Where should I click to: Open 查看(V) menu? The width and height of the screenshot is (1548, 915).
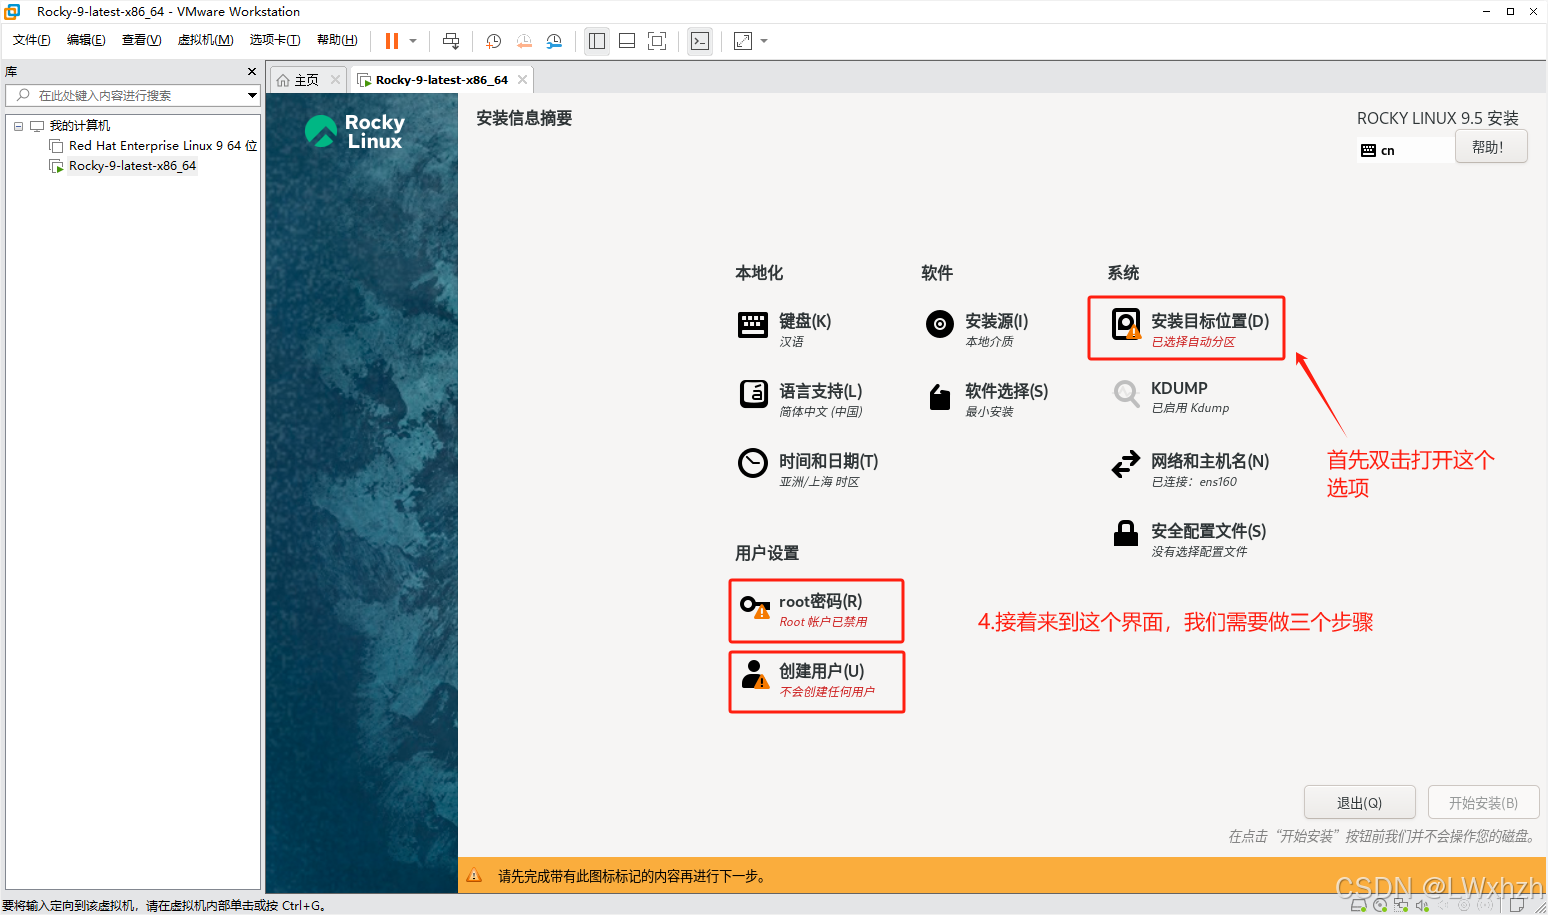[141, 40]
